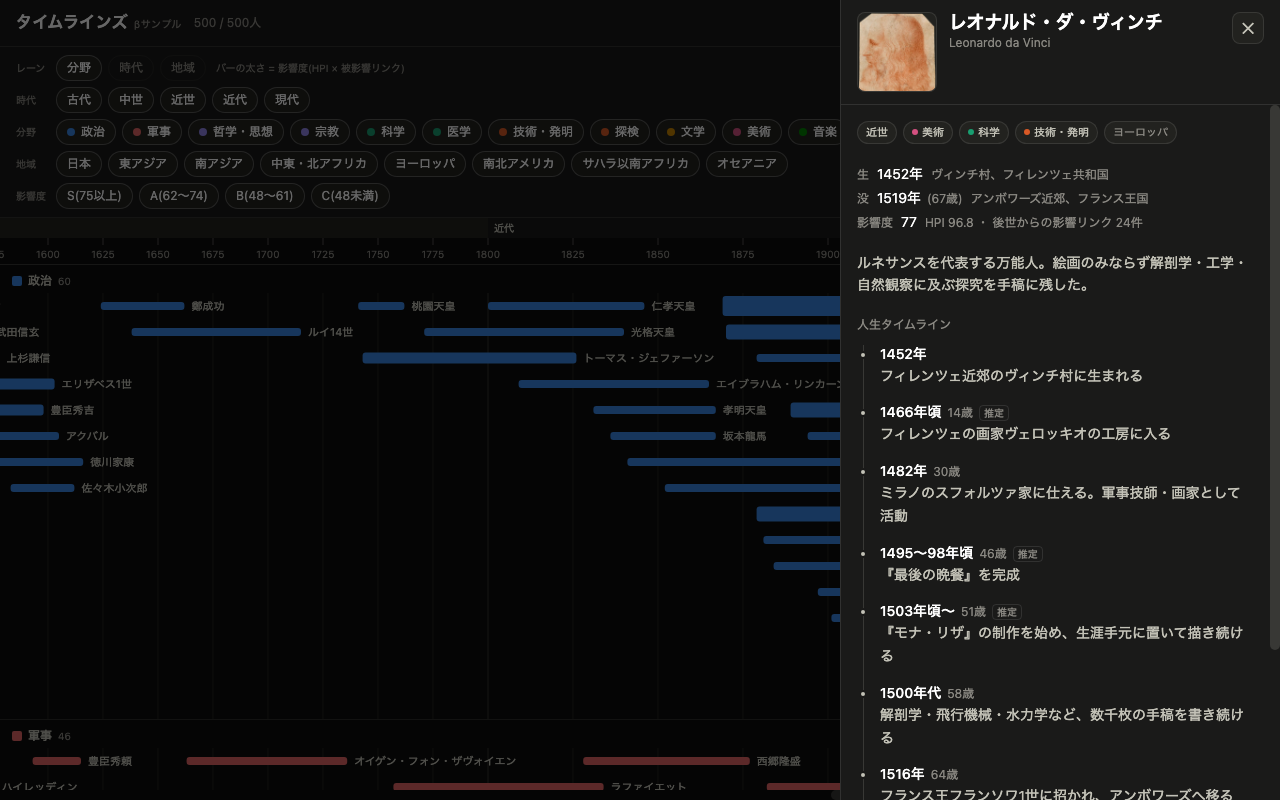Toggle the 近代 era filter
Image resolution: width=1280 pixels, height=800 pixels.
(235, 100)
